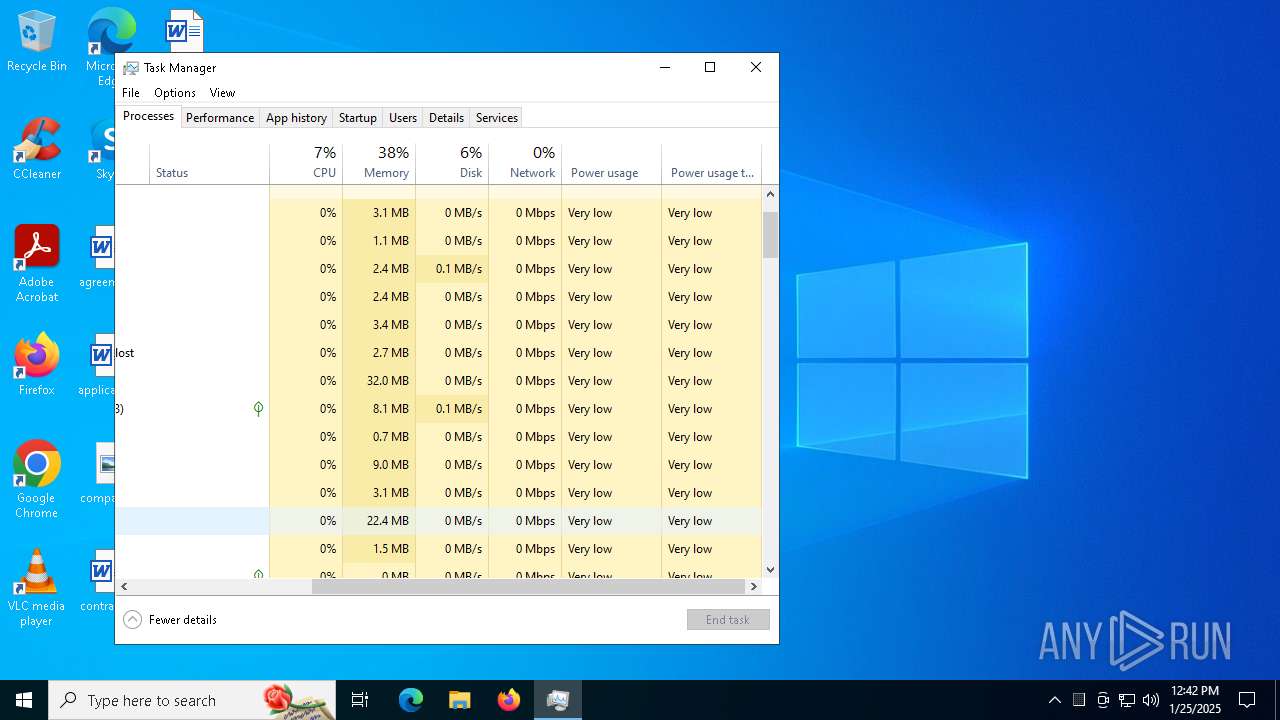Sort processes by the Memory column header
Viewport: 1280px width, 720px height.
[x=379, y=163]
